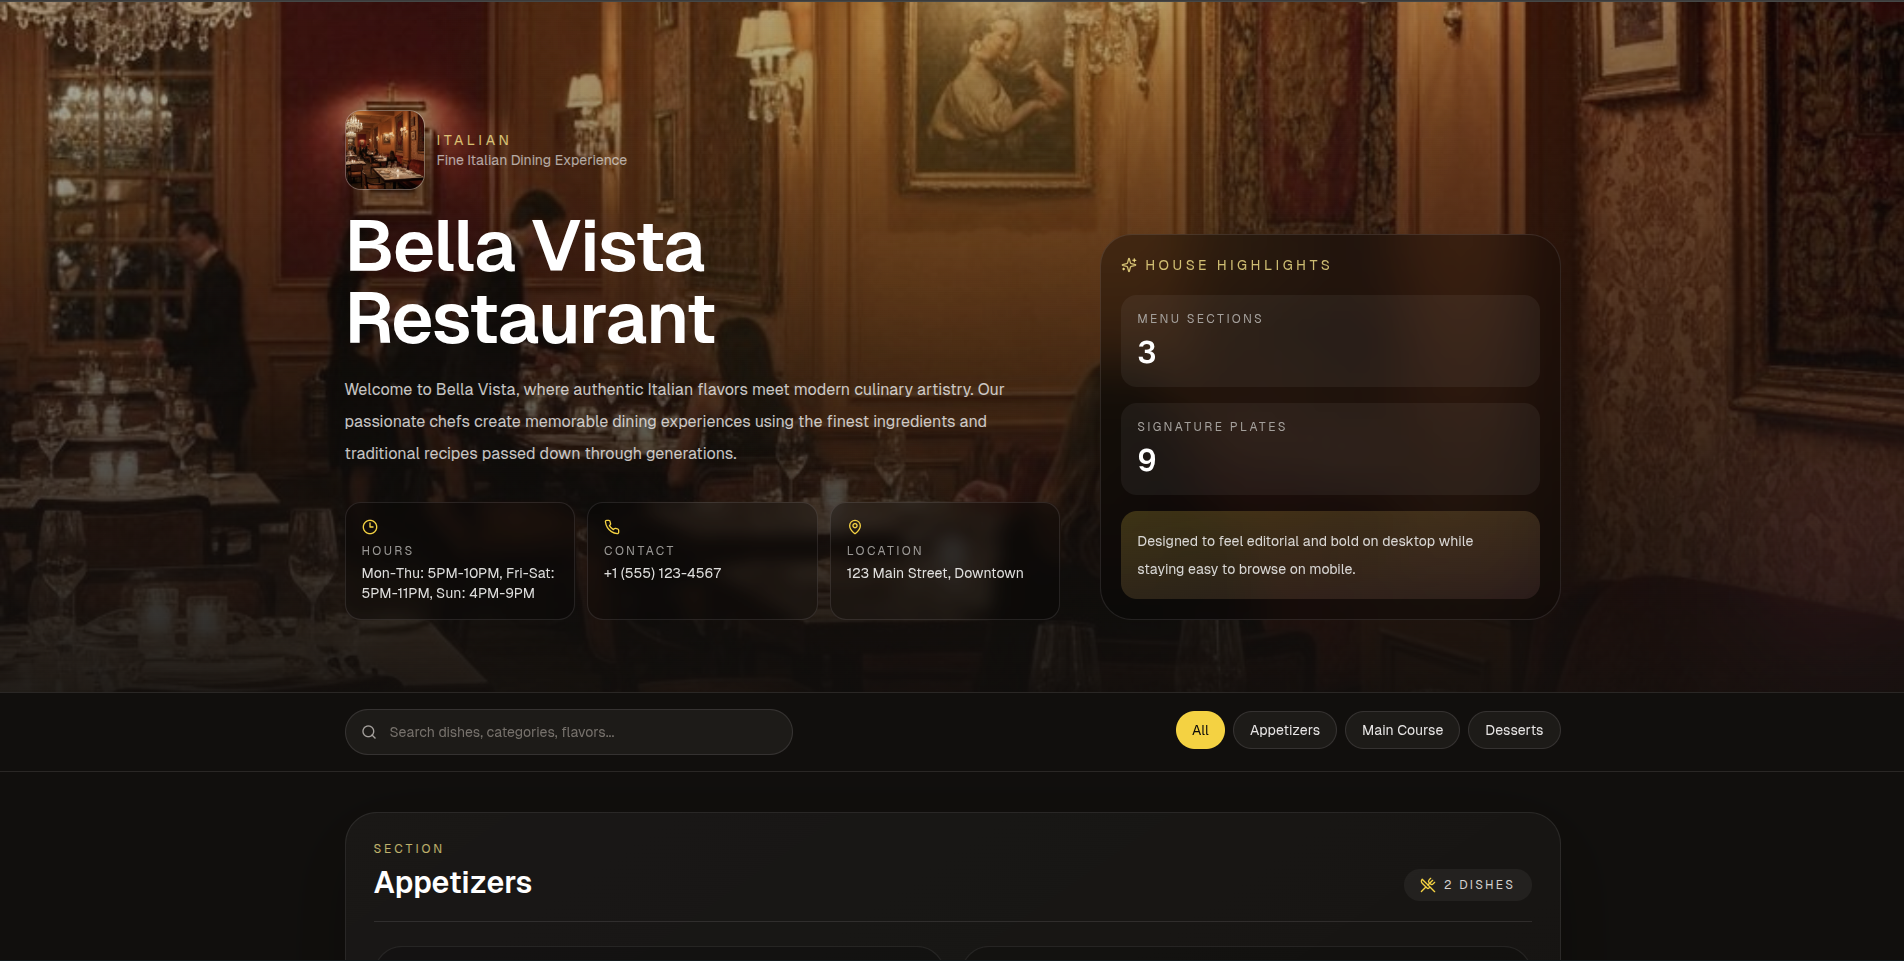Click the magnifying glass in the search bar

point(369,732)
